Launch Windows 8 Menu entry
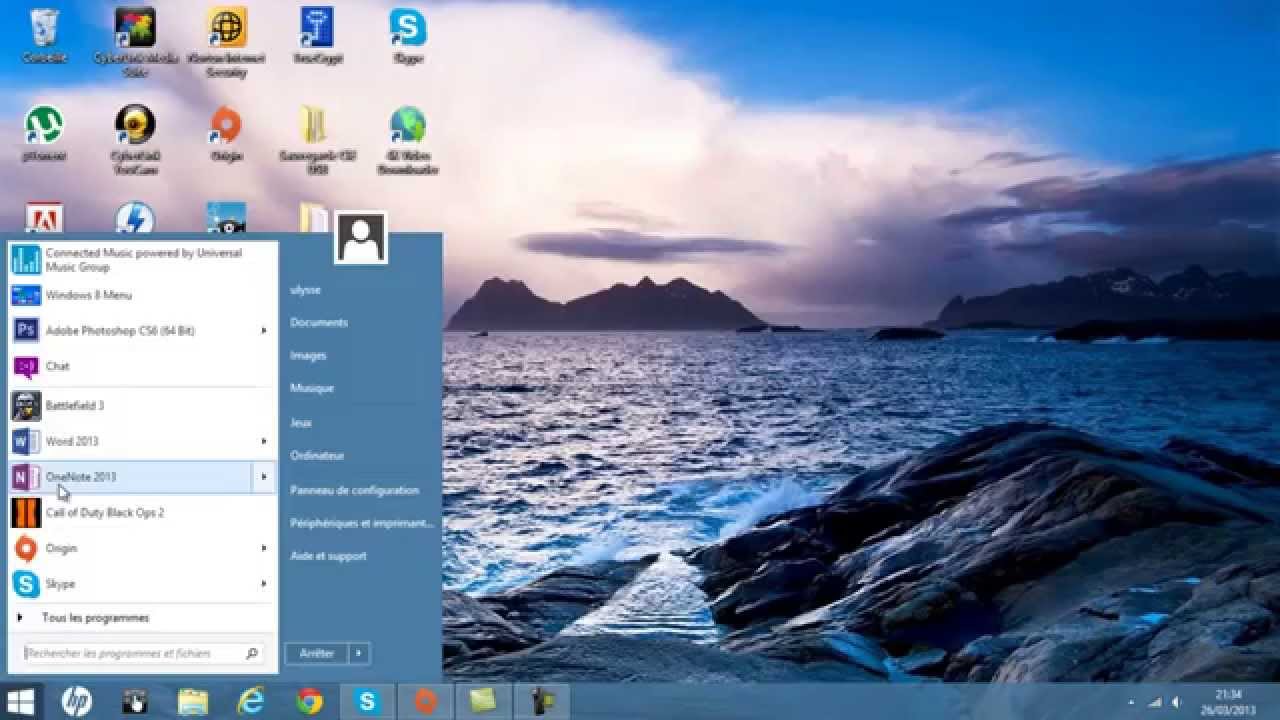This screenshot has height=720, width=1280. (143, 295)
